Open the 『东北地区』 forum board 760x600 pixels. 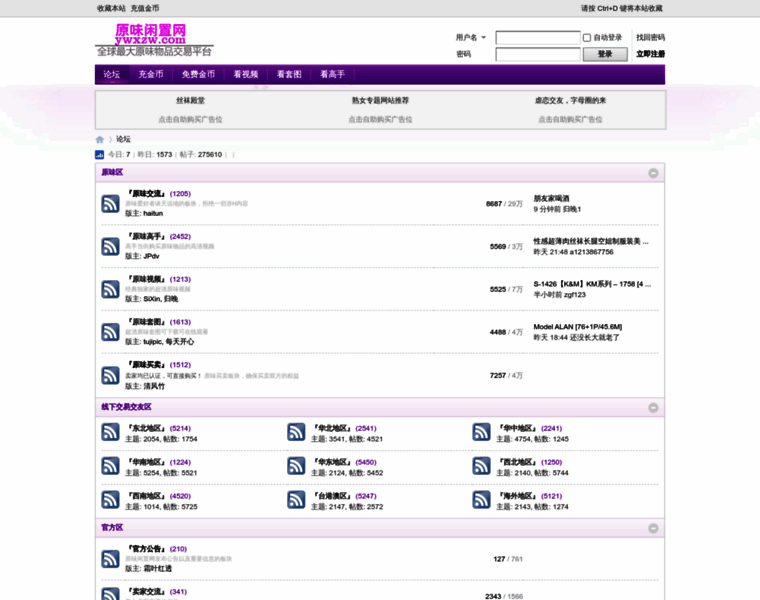pyautogui.click(x=146, y=428)
